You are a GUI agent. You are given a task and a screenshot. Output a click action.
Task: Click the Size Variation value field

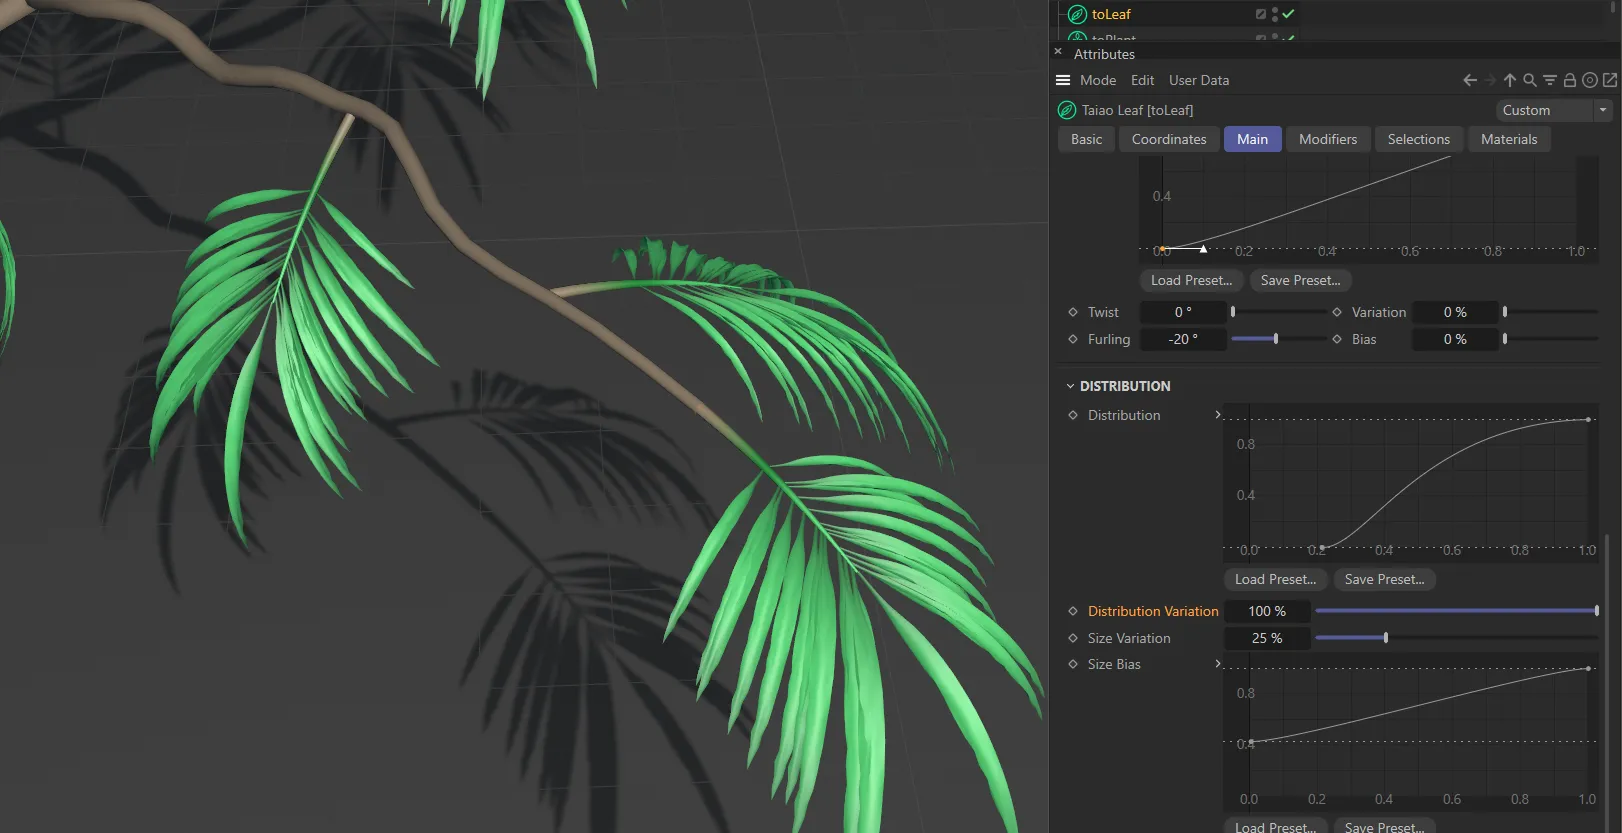click(1267, 638)
